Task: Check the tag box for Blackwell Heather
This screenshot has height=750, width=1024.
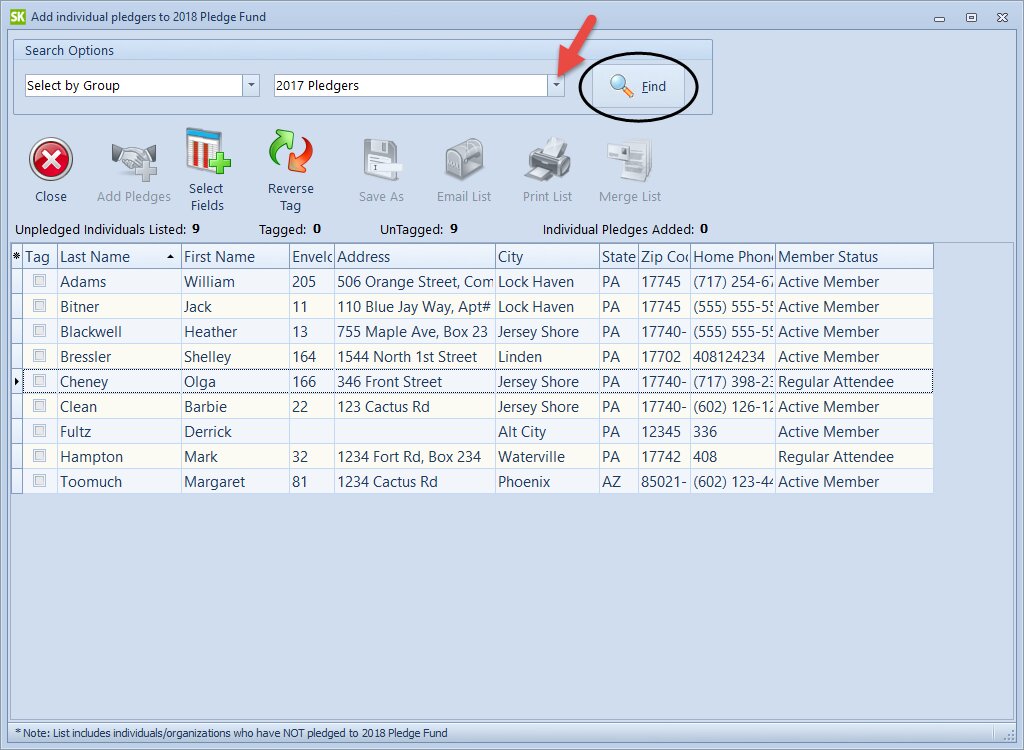Action: pos(40,331)
